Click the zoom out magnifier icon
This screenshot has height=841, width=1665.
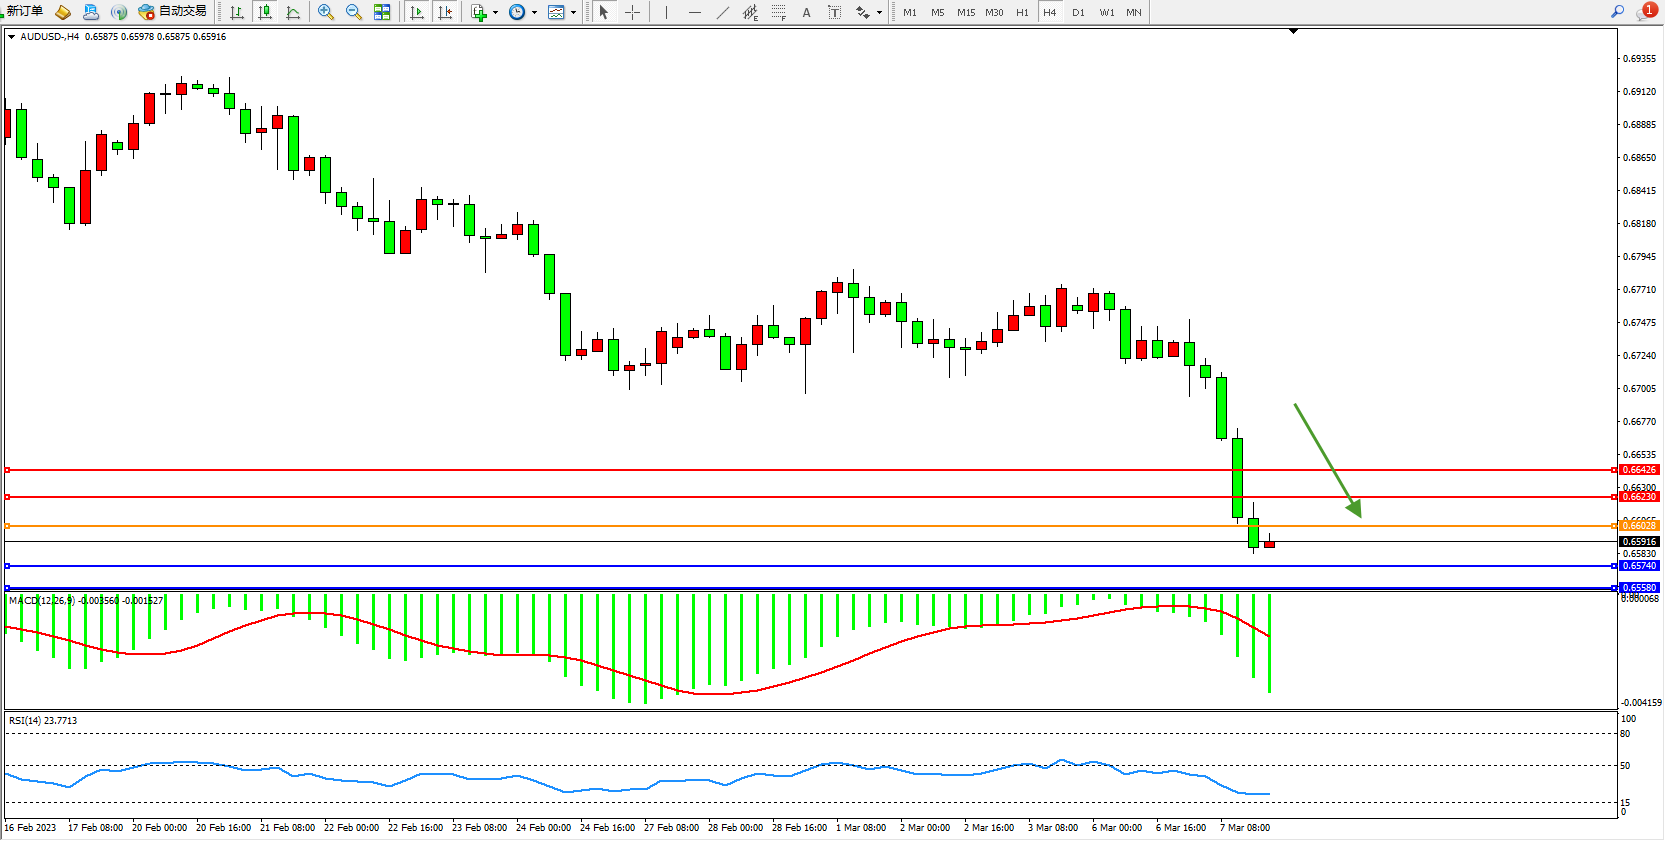click(353, 12)
